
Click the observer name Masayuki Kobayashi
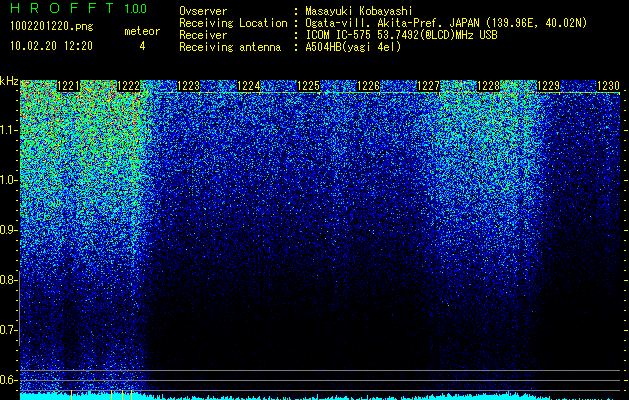click(x=359, y=11)
